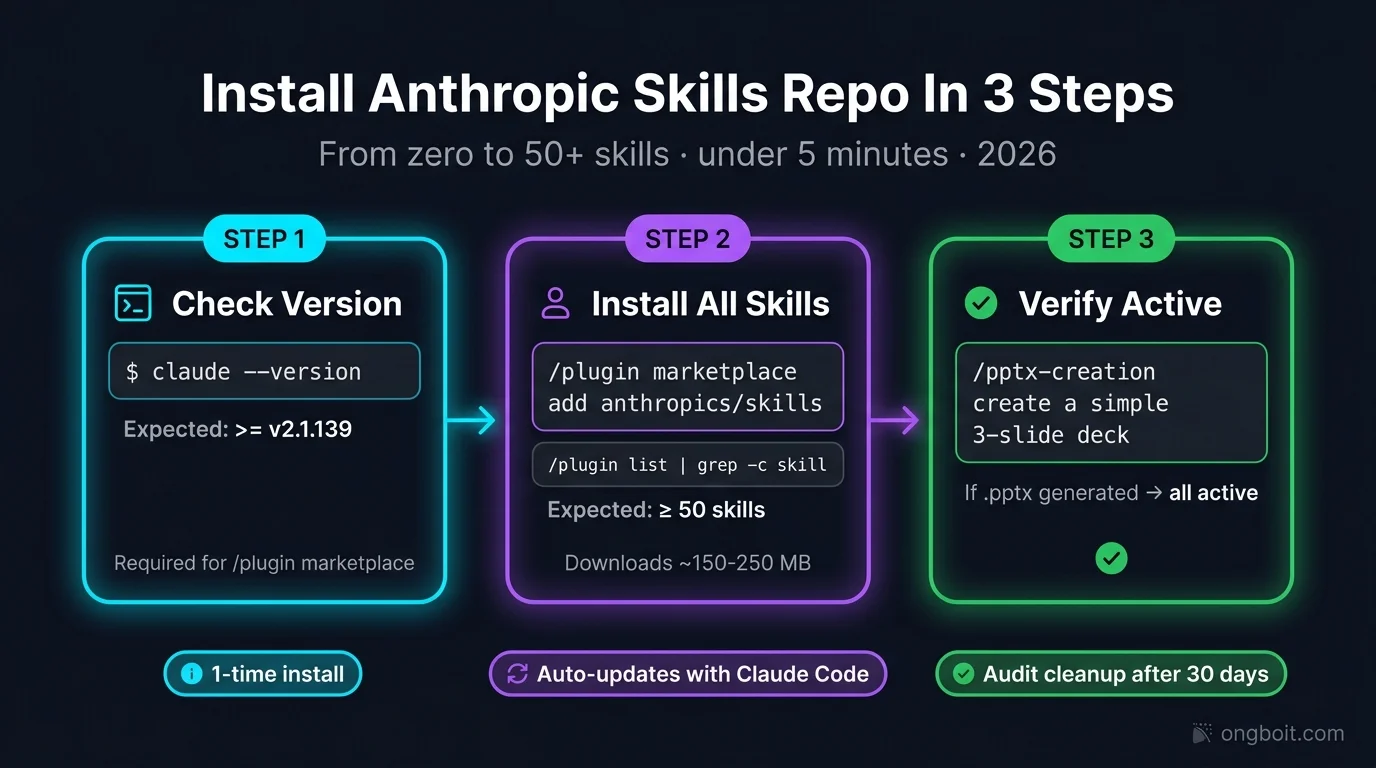Click the '/plugin marketplace add anthropics/skills' box

687,387
